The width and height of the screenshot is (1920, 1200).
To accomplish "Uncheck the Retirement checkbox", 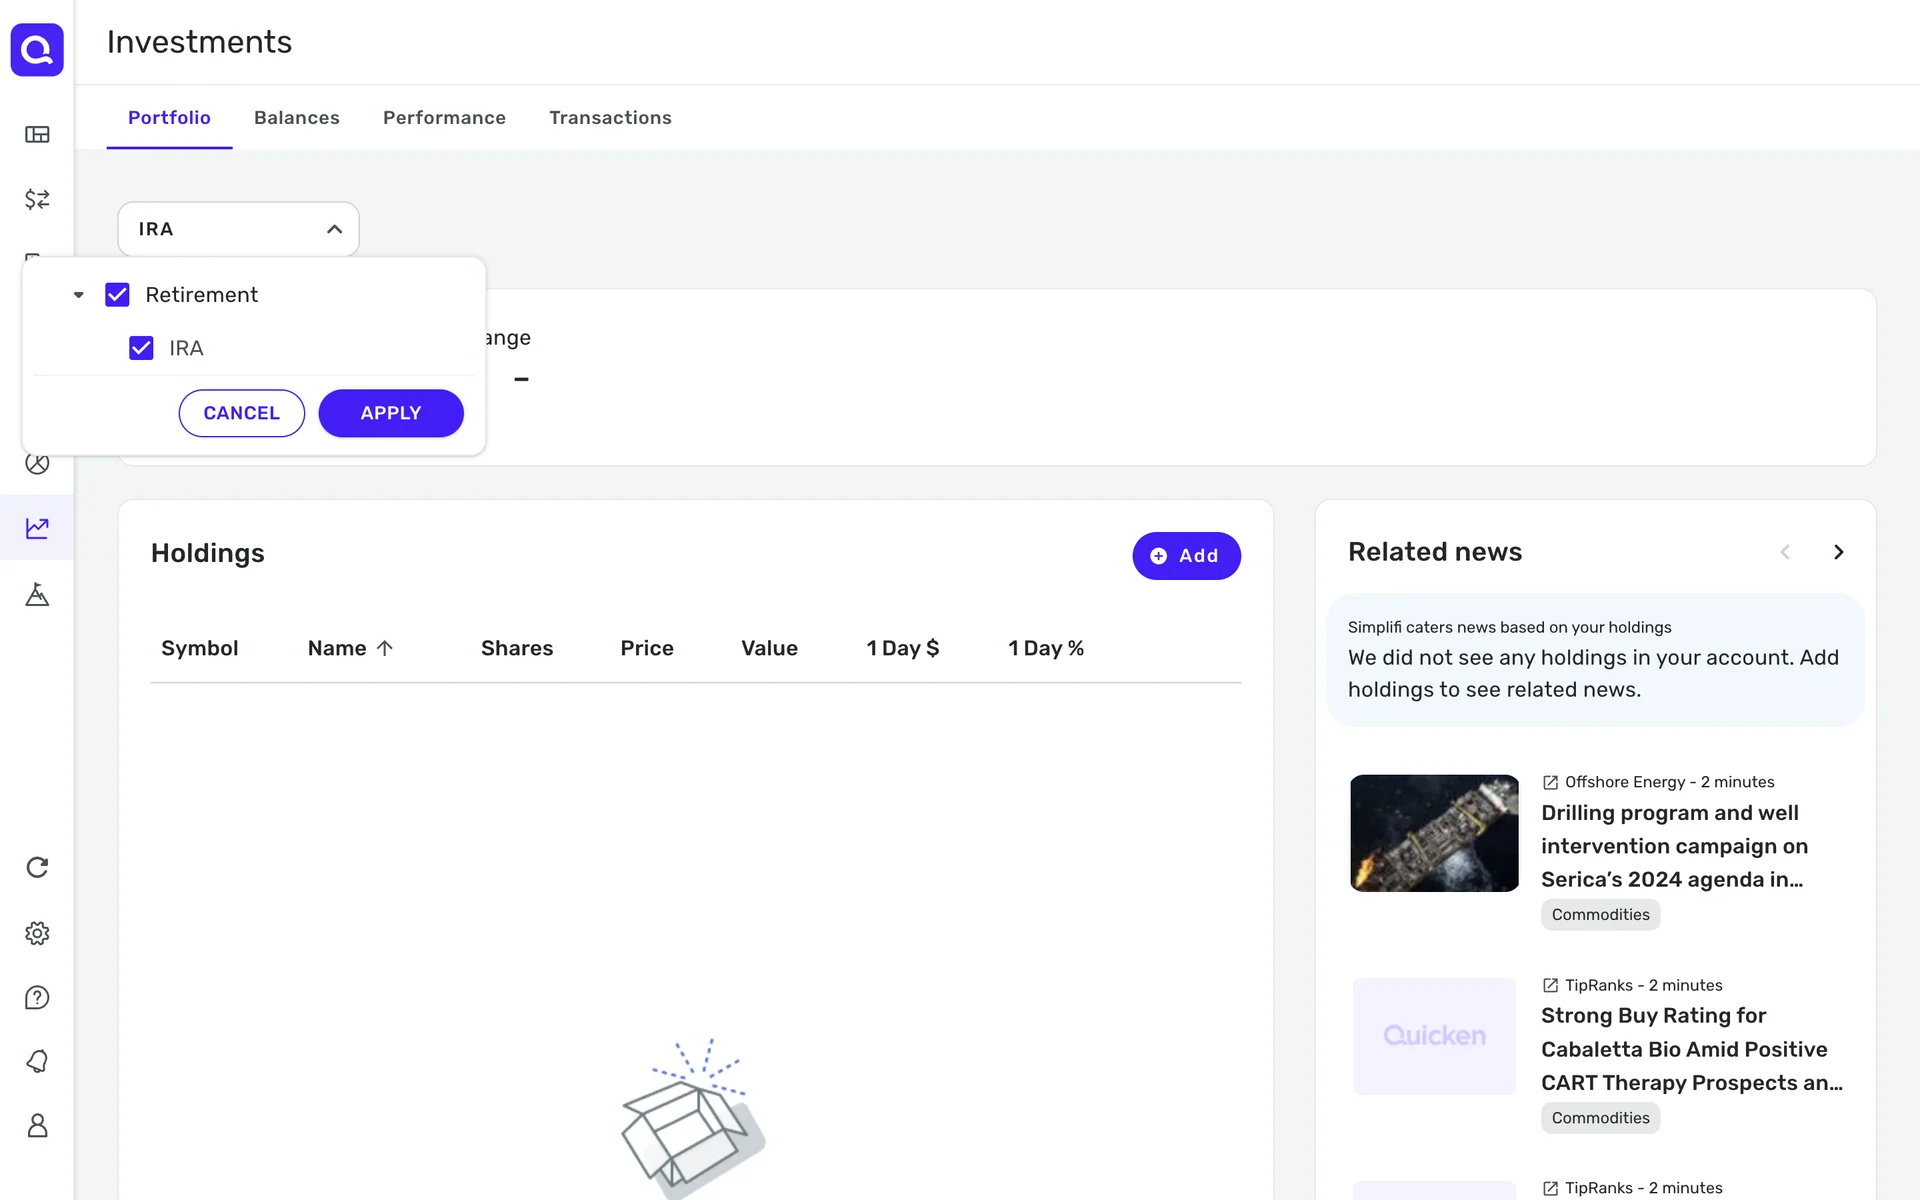I will point(117,295).
